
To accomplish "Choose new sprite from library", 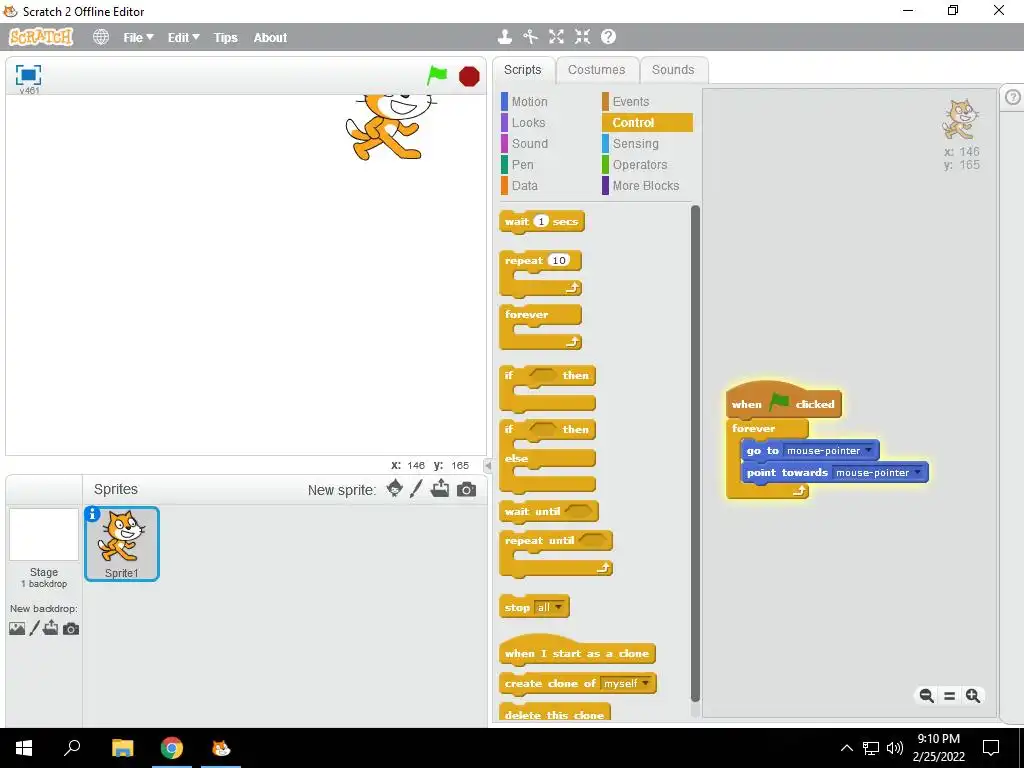I will [x=394, y=488].
